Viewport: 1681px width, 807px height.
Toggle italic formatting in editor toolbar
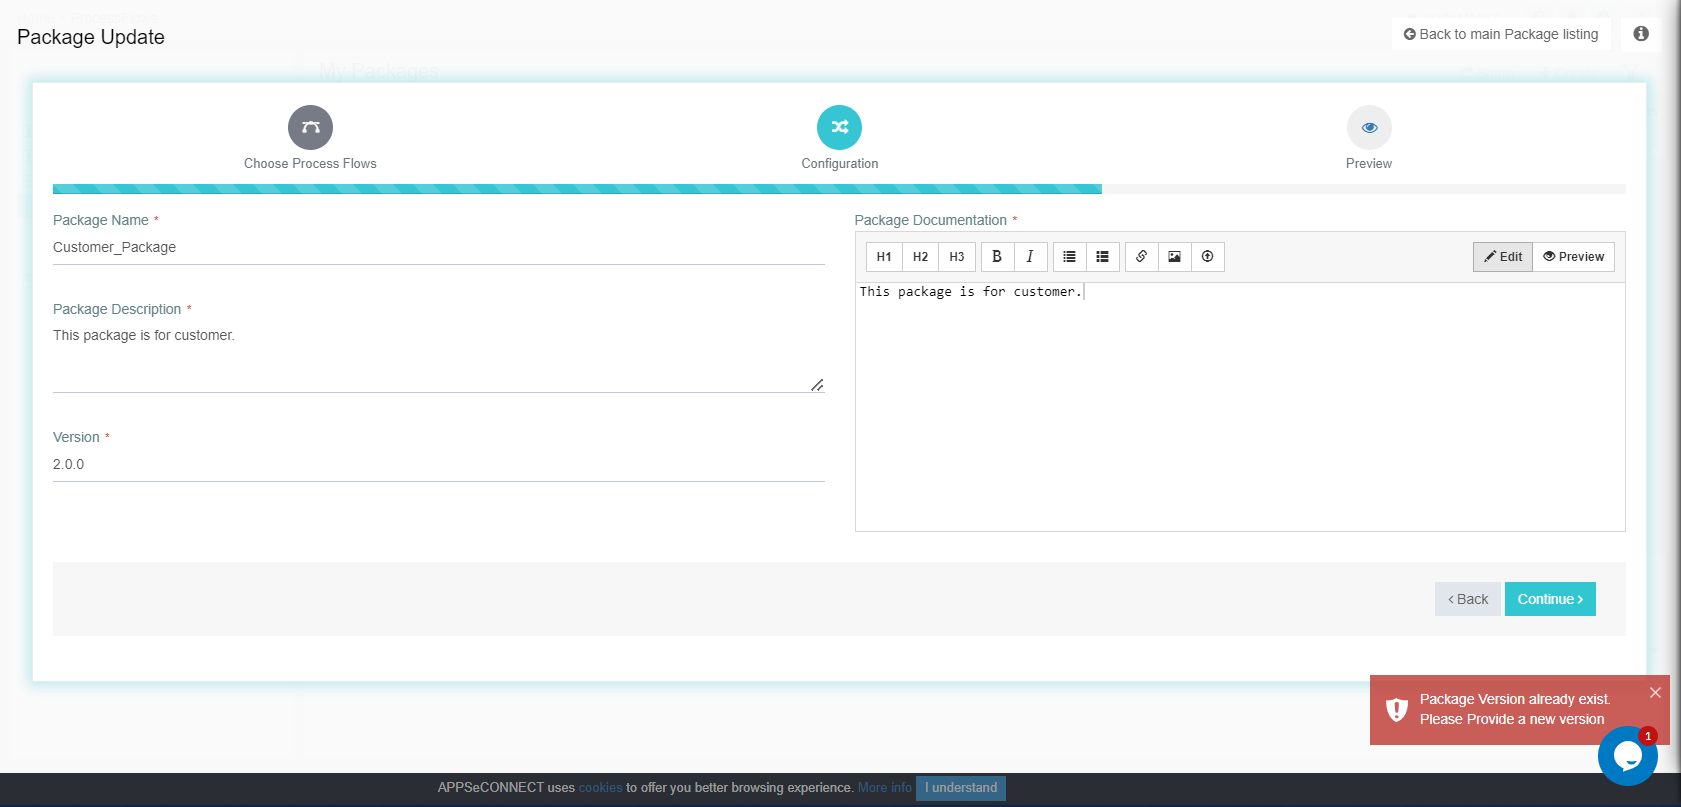click(1030, 257)
